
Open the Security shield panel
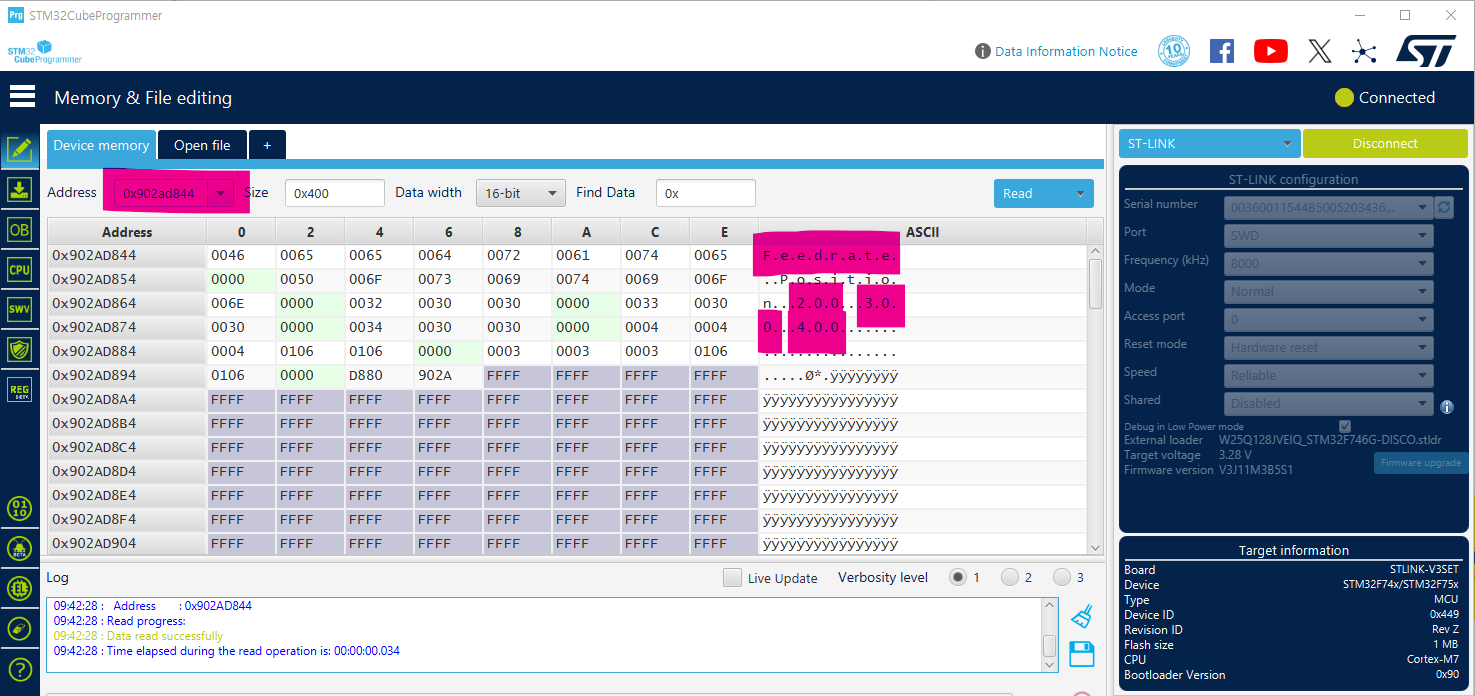pyautogui.click(x=20, y=349)
